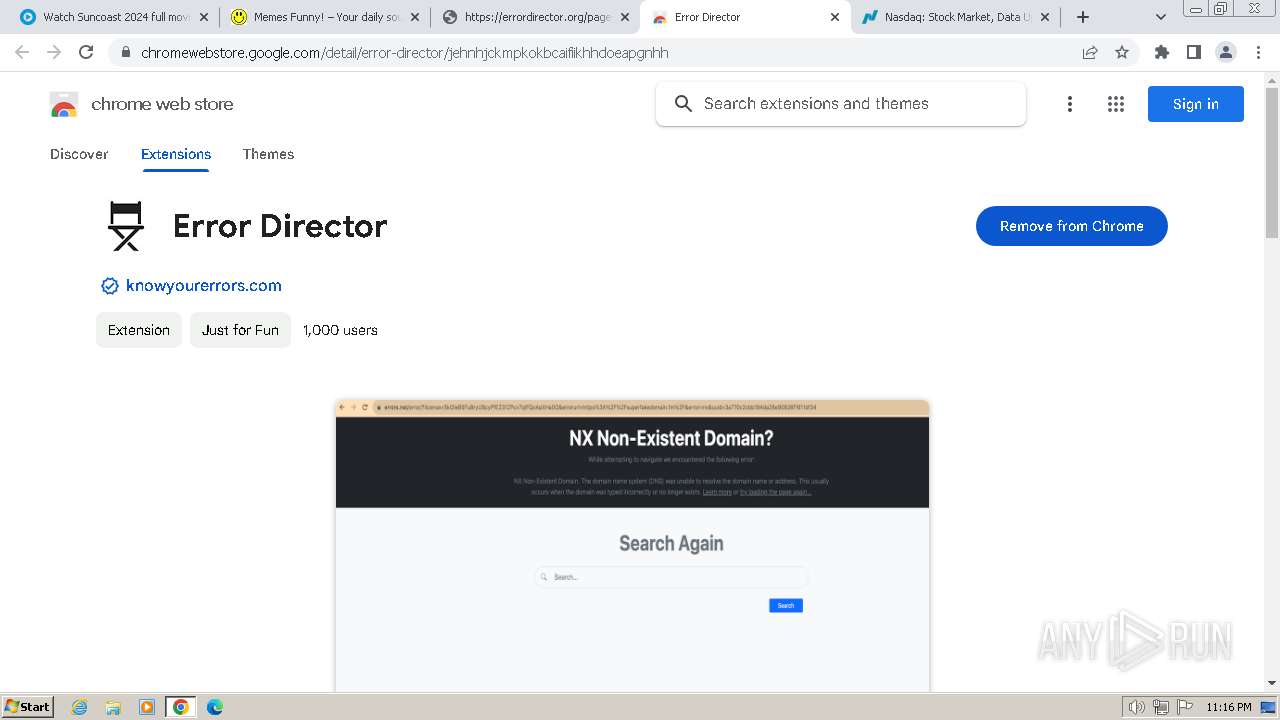
Task: Click the Extension category chip
Action: point(139,330)
